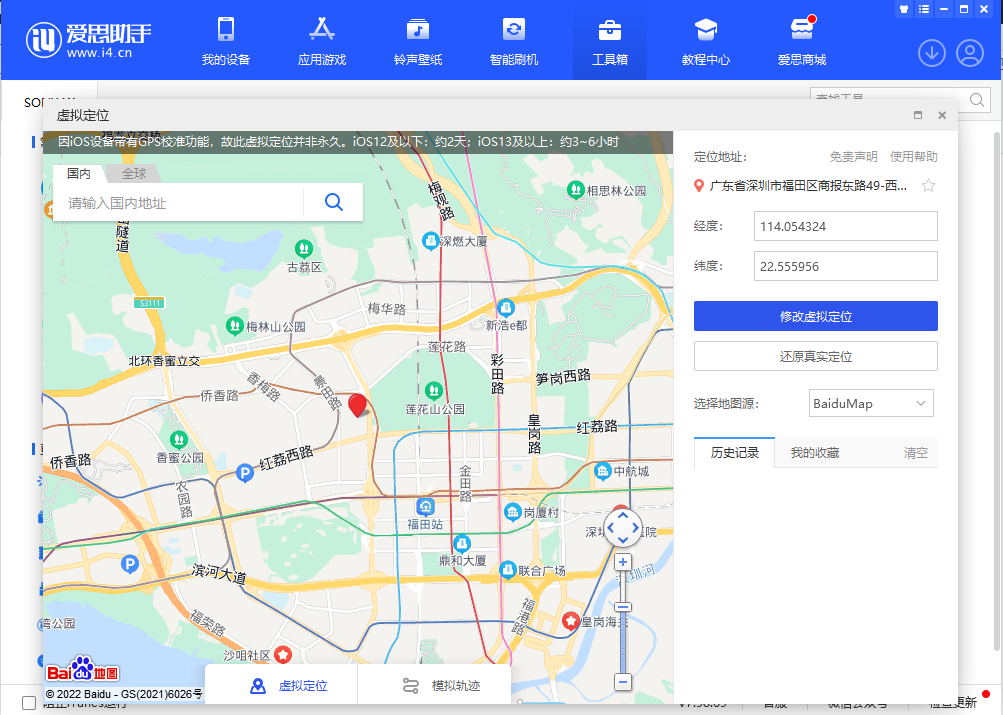The height and width of the screenshot is (715, 1003).
Task: Open the 我的设备 section
Action: click(226, 41)
